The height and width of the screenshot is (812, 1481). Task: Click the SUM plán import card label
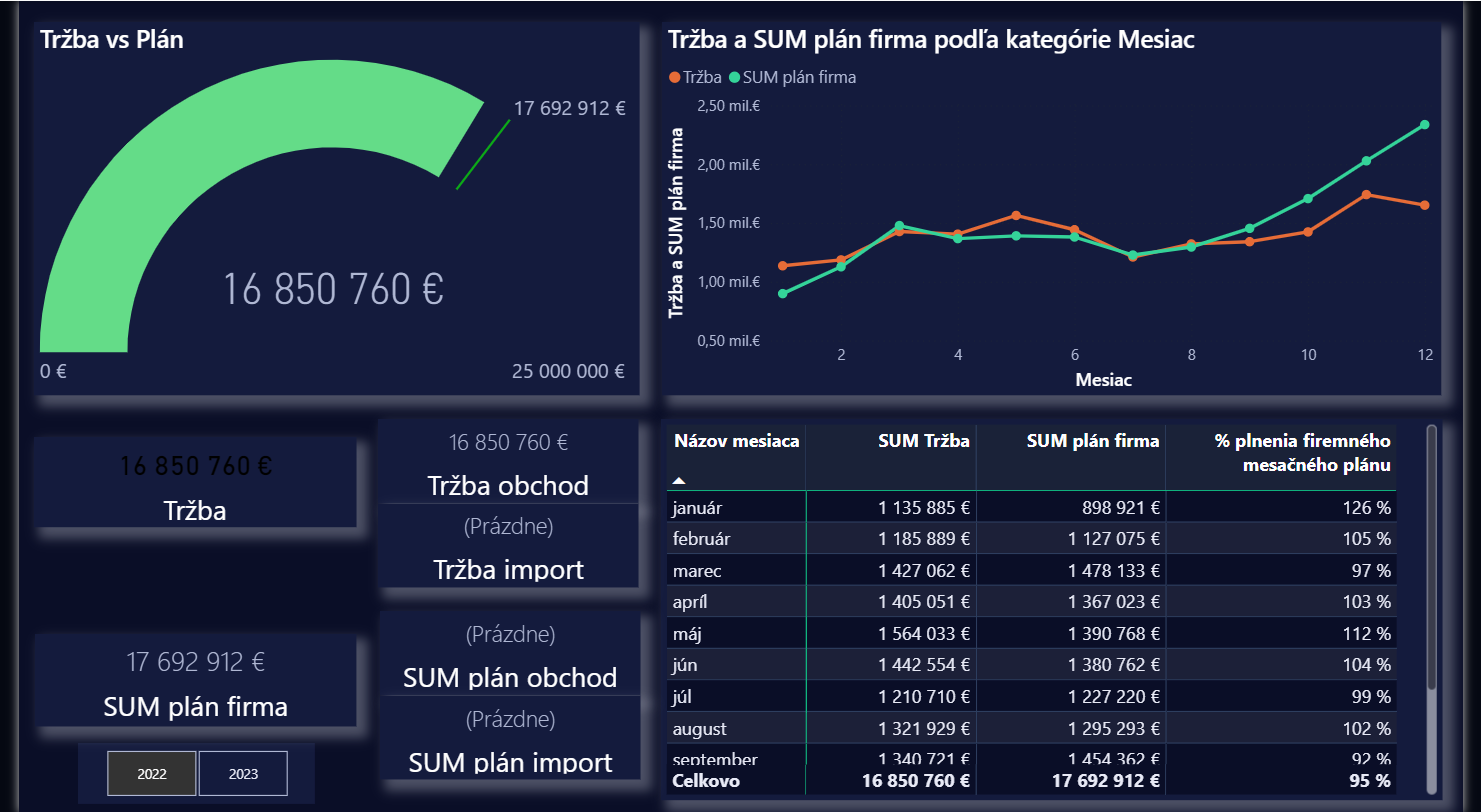[510, 762]
